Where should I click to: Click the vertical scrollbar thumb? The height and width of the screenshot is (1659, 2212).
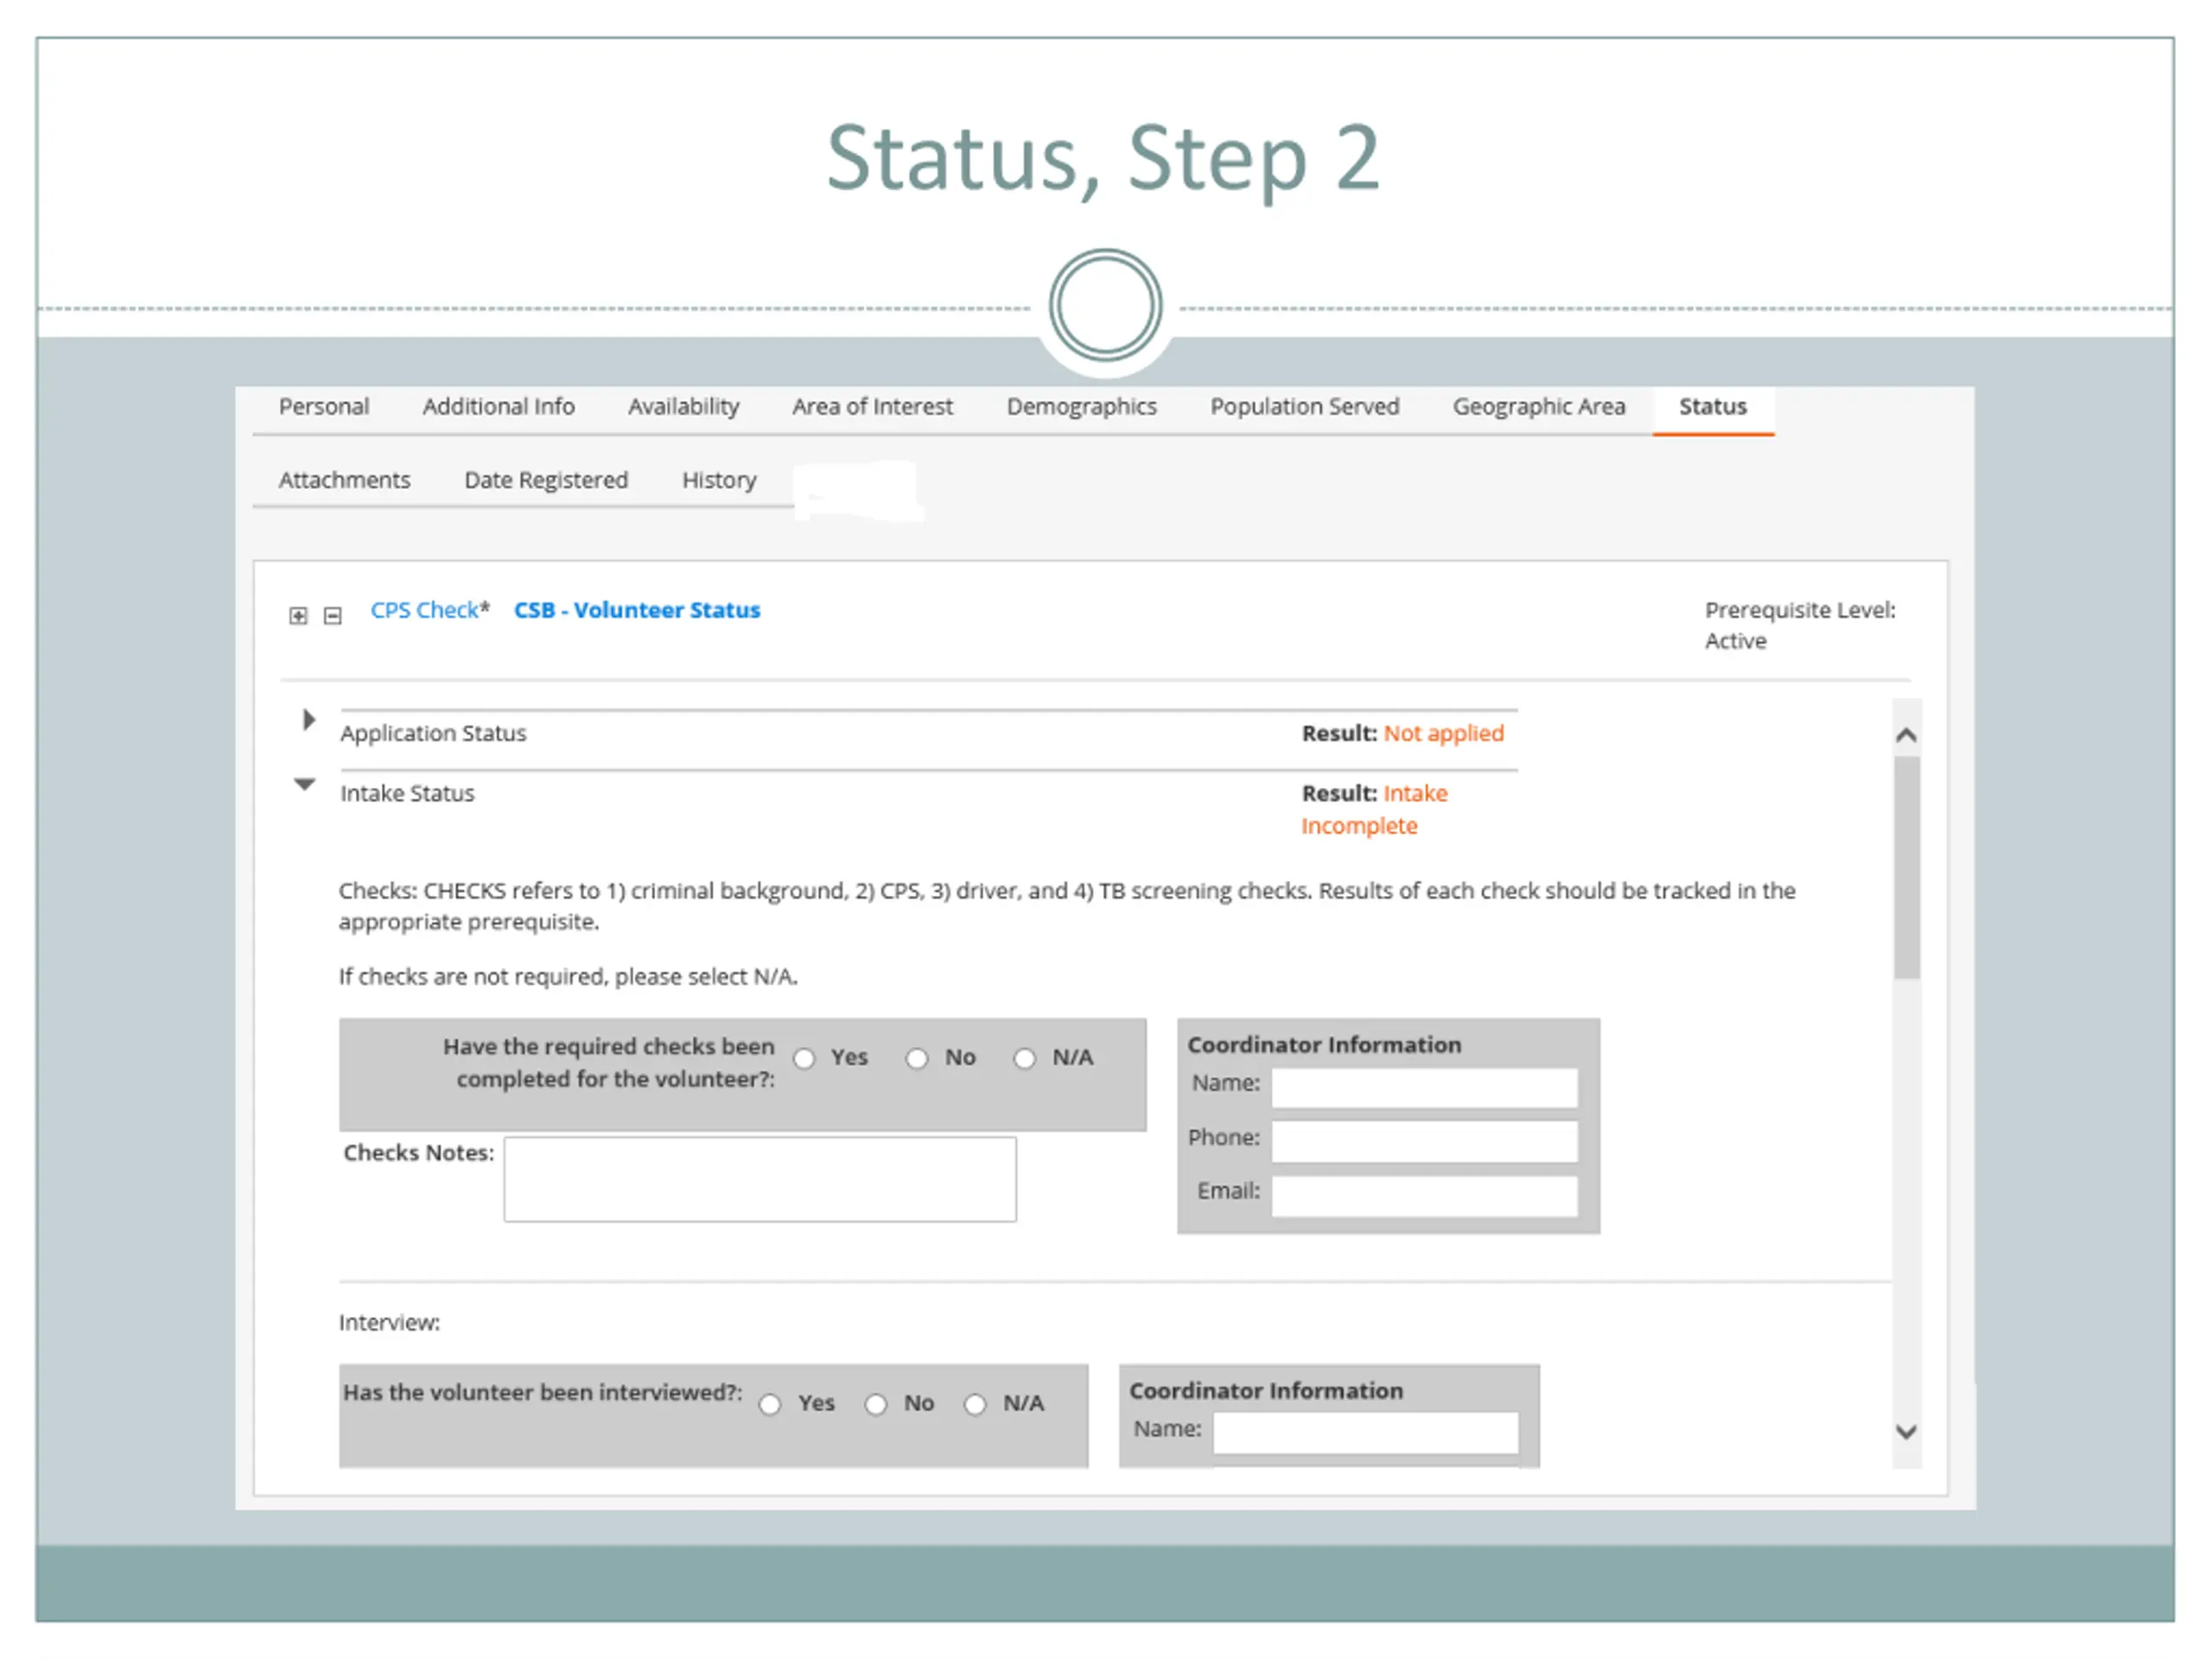(1906, 866)
